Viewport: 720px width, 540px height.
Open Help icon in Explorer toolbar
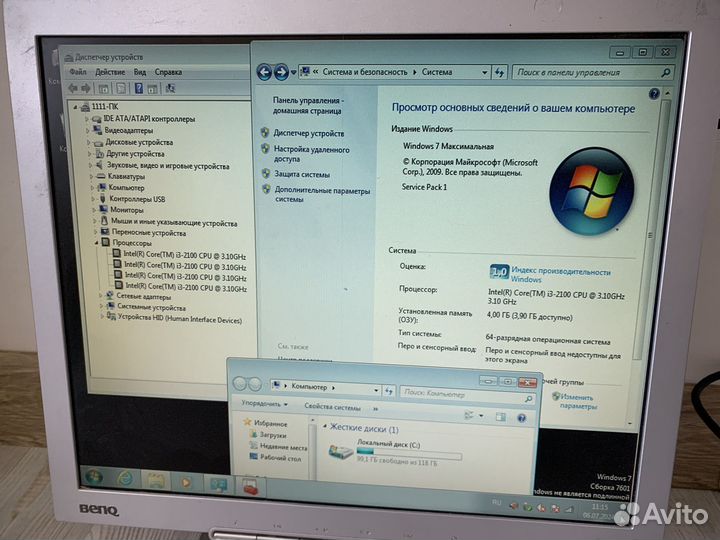coord(521,418)
